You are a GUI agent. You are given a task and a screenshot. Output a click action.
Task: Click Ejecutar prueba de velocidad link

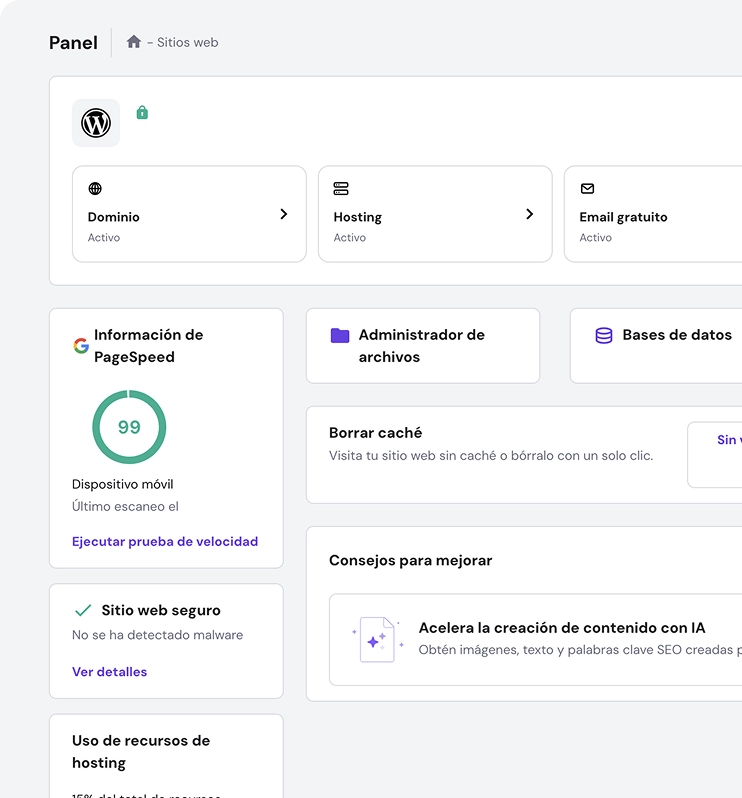point(165,542)
